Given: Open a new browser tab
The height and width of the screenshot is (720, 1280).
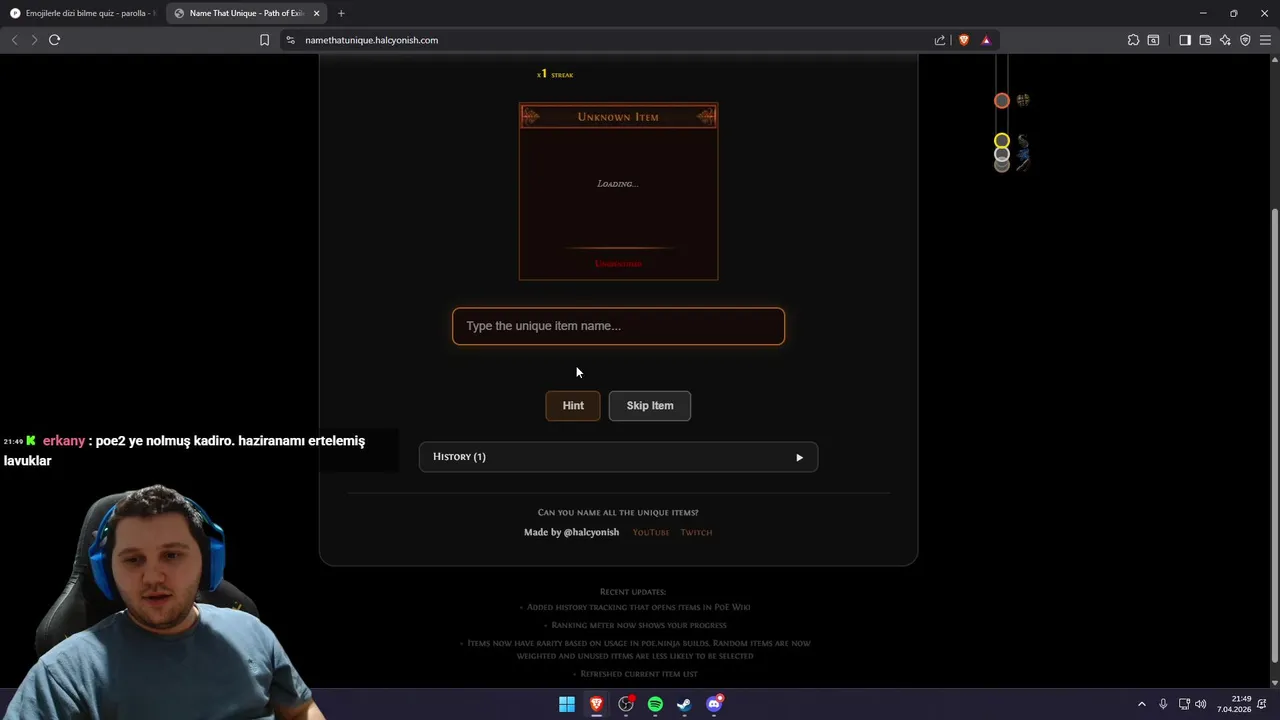Looking at the screenshot, I should coord(341,13).
